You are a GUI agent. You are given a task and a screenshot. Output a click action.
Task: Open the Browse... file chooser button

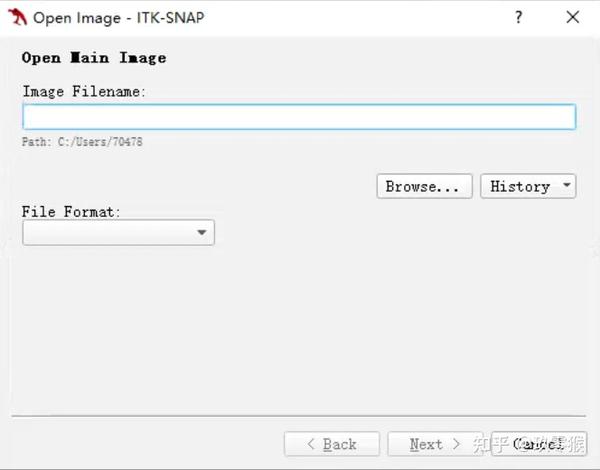pos(424,186)
